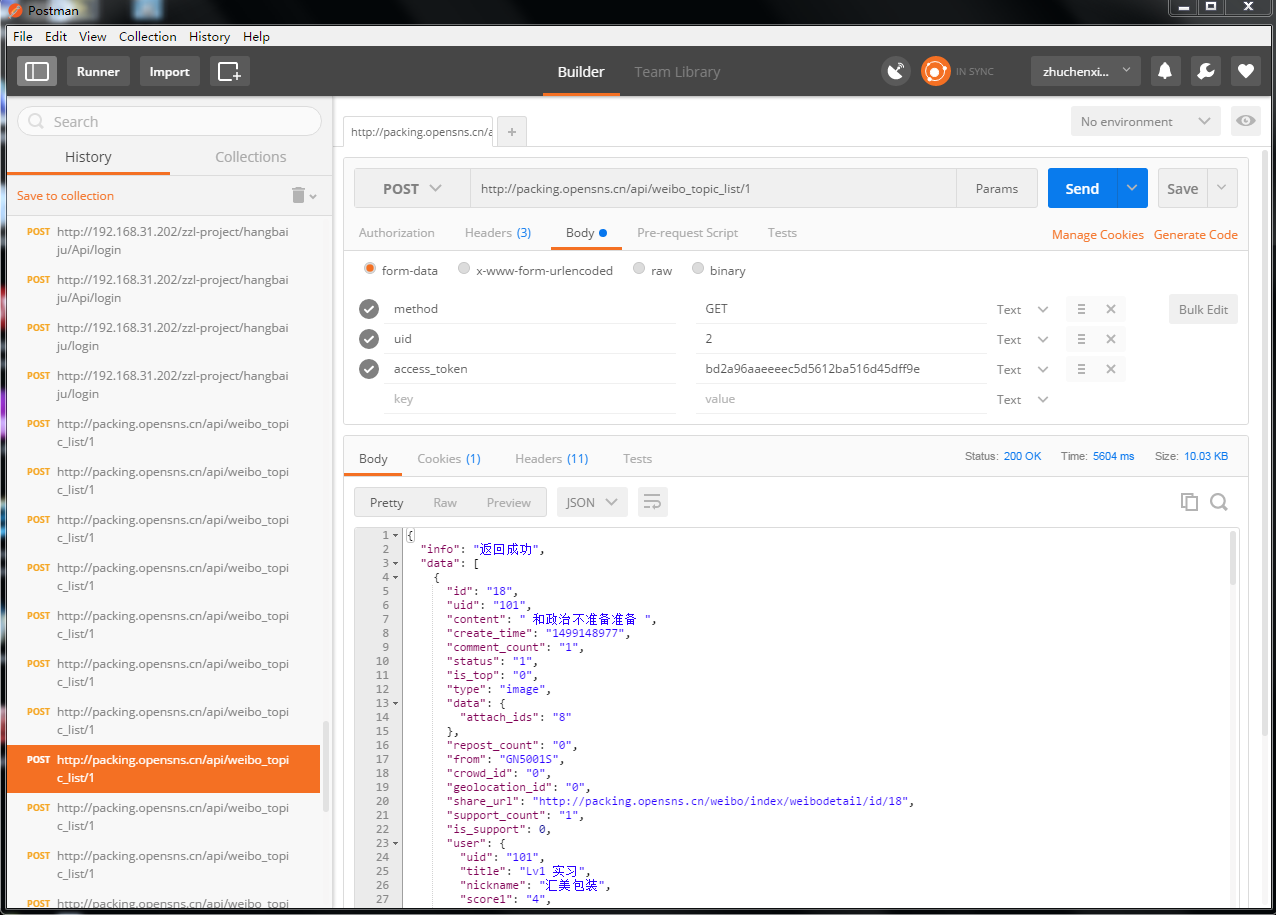The image size is (1276, 915).
Task: Uncheck the uid parameter checkbox
Action: (x=369, y=339)
